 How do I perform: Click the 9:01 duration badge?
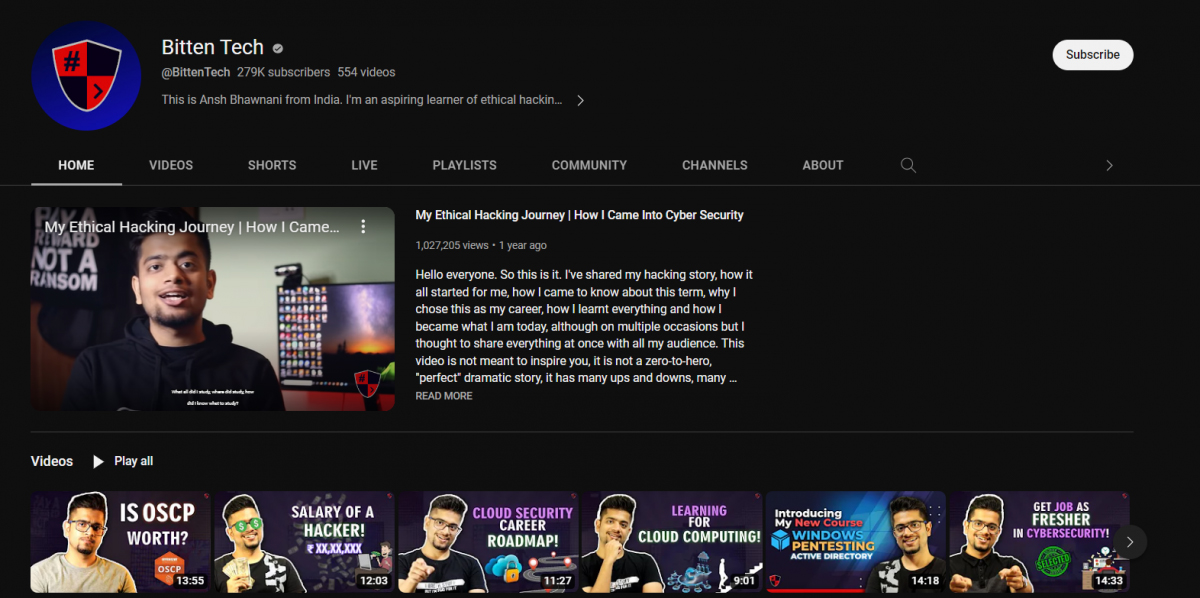click(x=744, y=580)
